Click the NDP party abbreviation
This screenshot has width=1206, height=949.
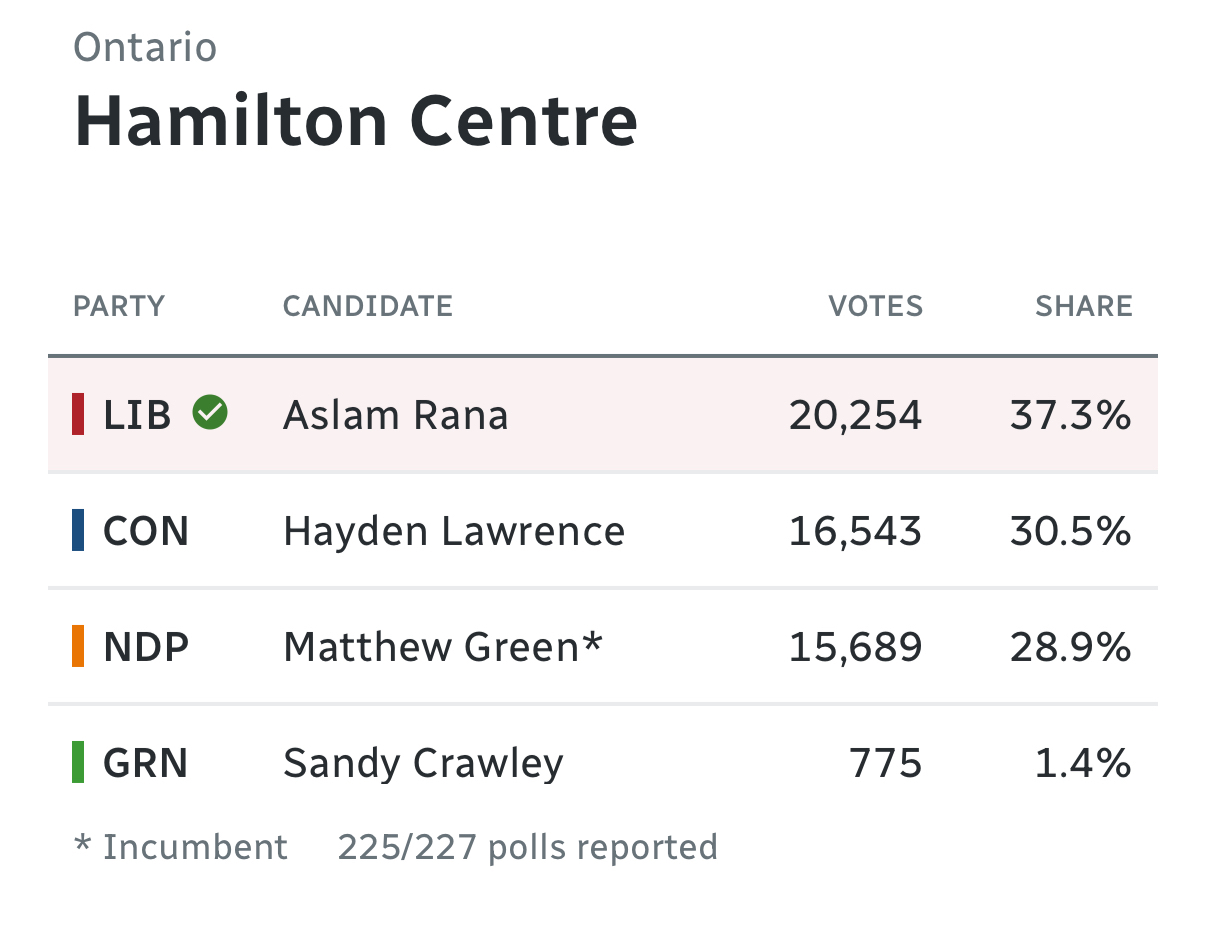tap(146, 647)
